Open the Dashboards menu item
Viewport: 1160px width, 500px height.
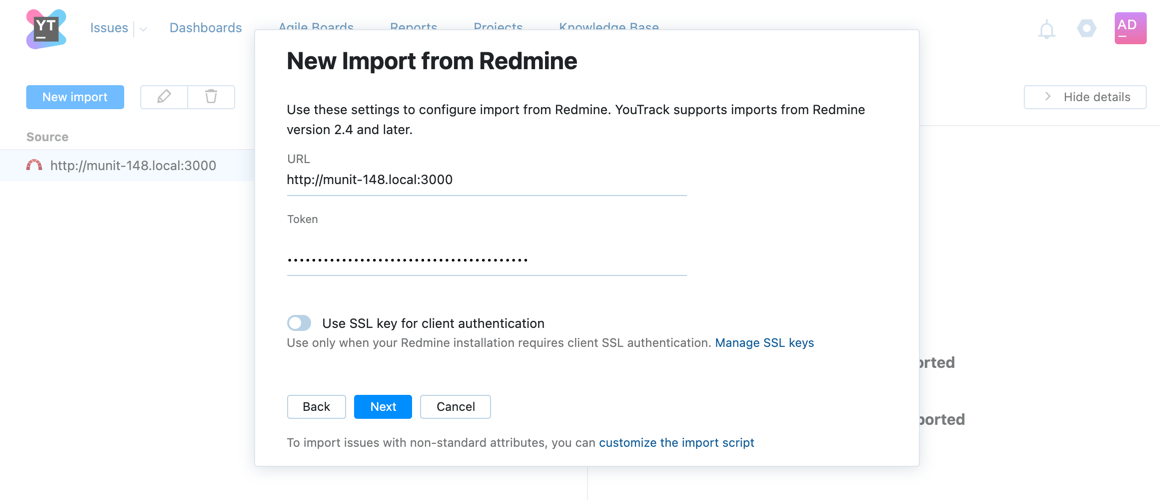click(x=205, y=28)
